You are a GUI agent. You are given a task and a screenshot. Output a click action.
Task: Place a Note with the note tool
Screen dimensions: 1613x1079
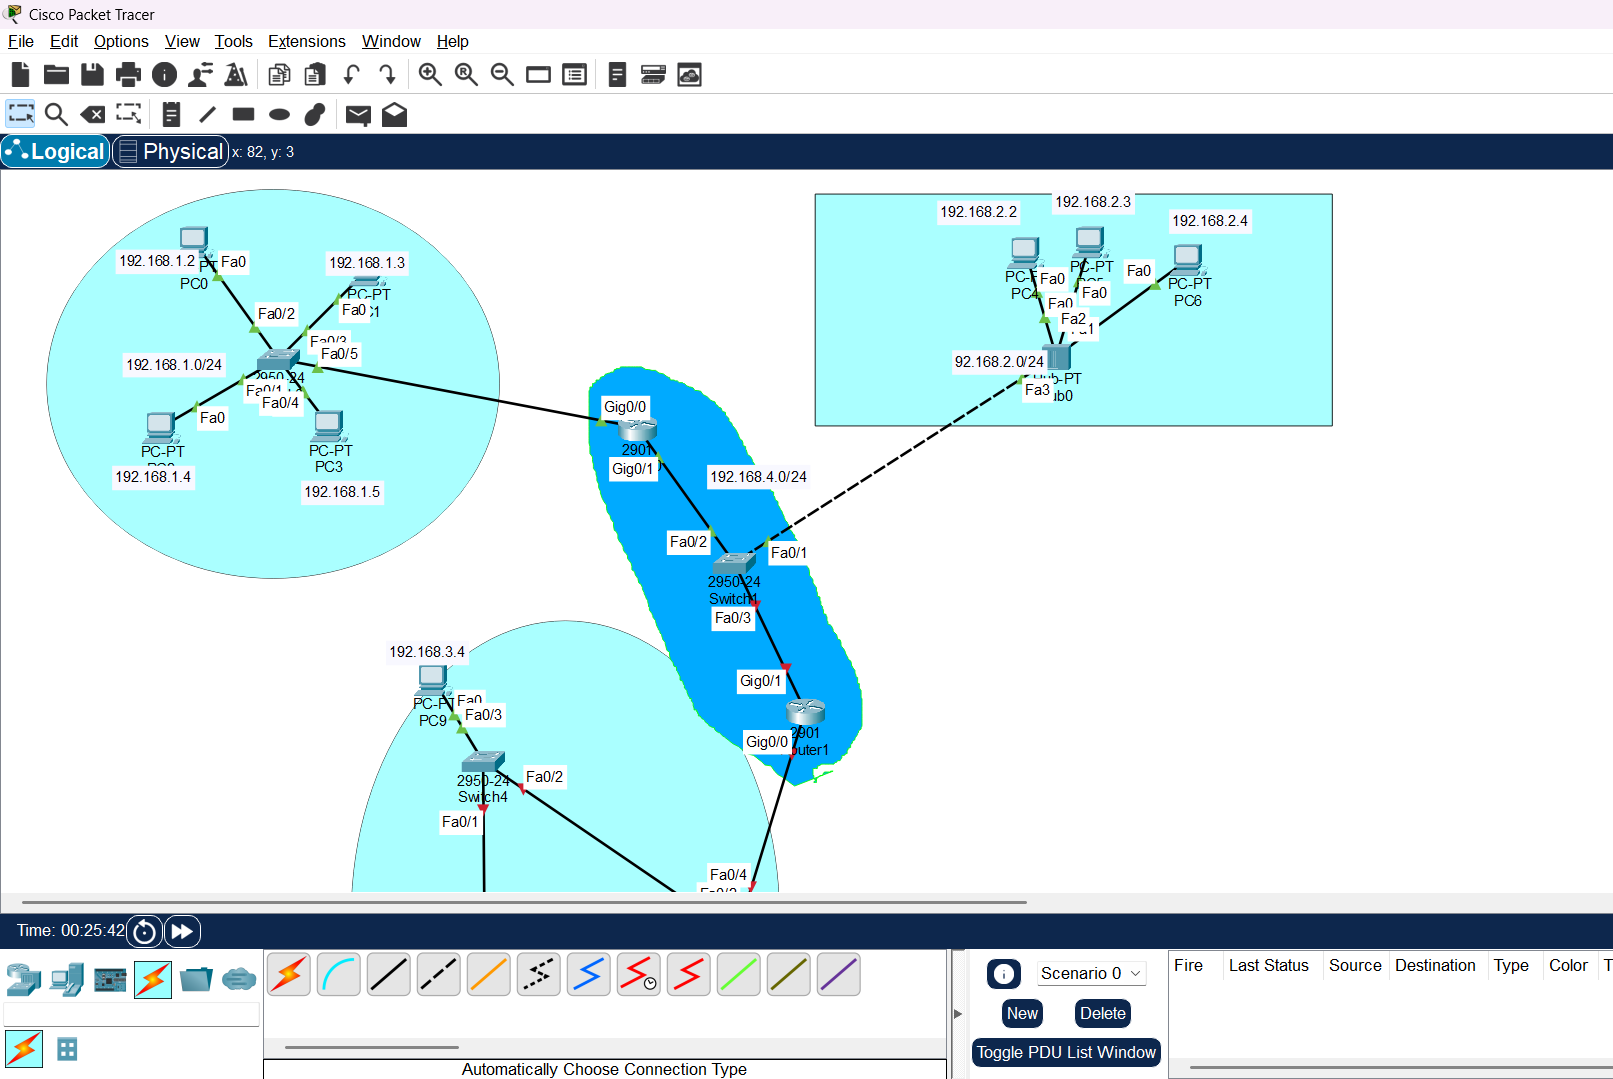click(171, 114)
